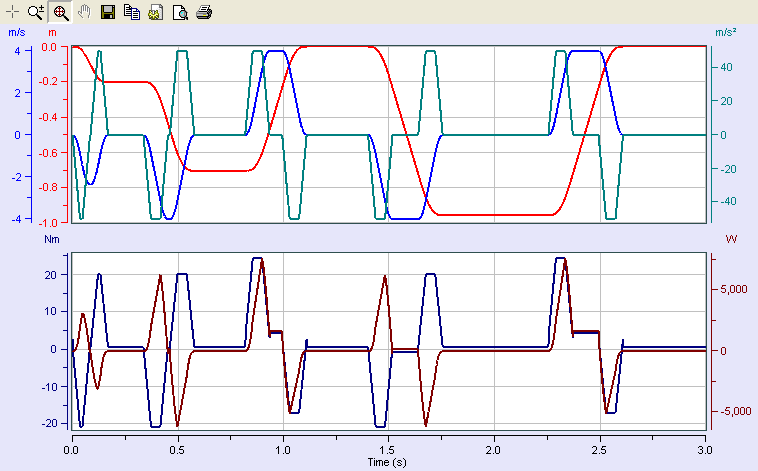Select the W axis label on the right
The image size is (758, 471).
pyautogui.click(x=731, y=240)
